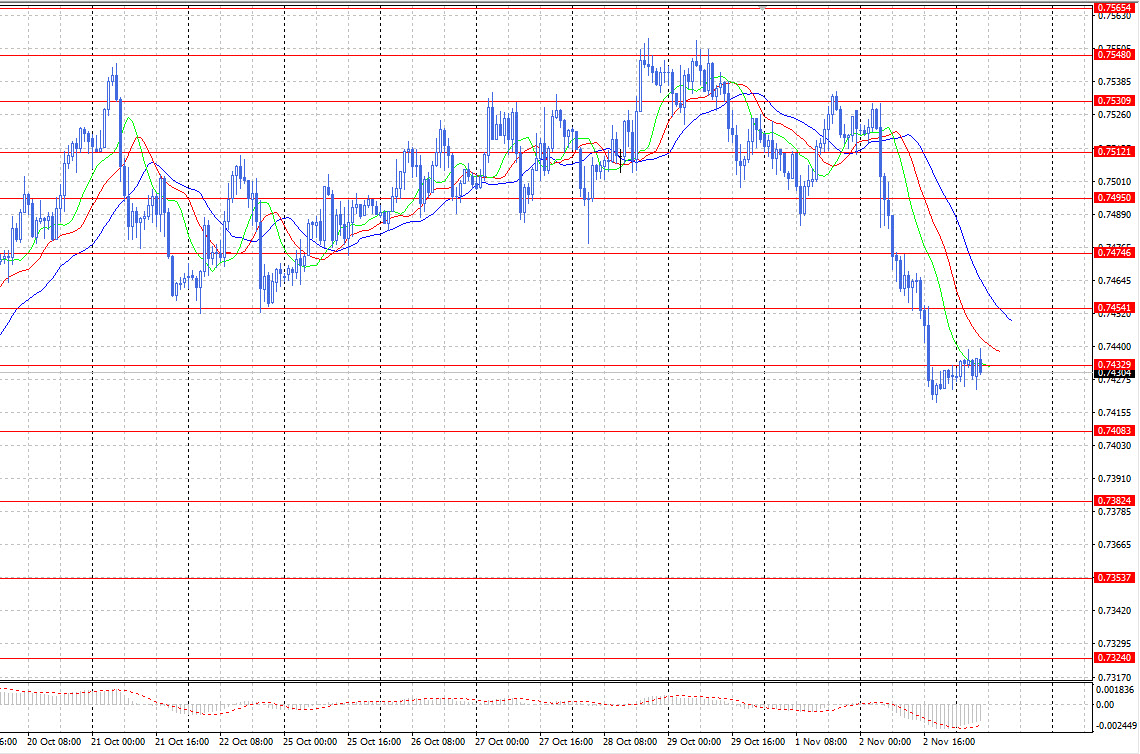This screenshot has width=1140, height=754.
Task: Click the black 0.74304 current price label
Action: tap(1114, 374)
